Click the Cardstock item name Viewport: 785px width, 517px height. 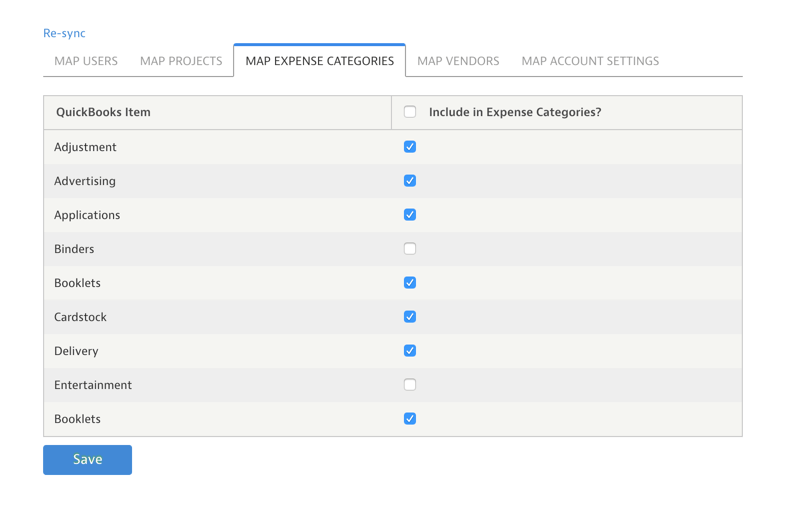(80, 317)
